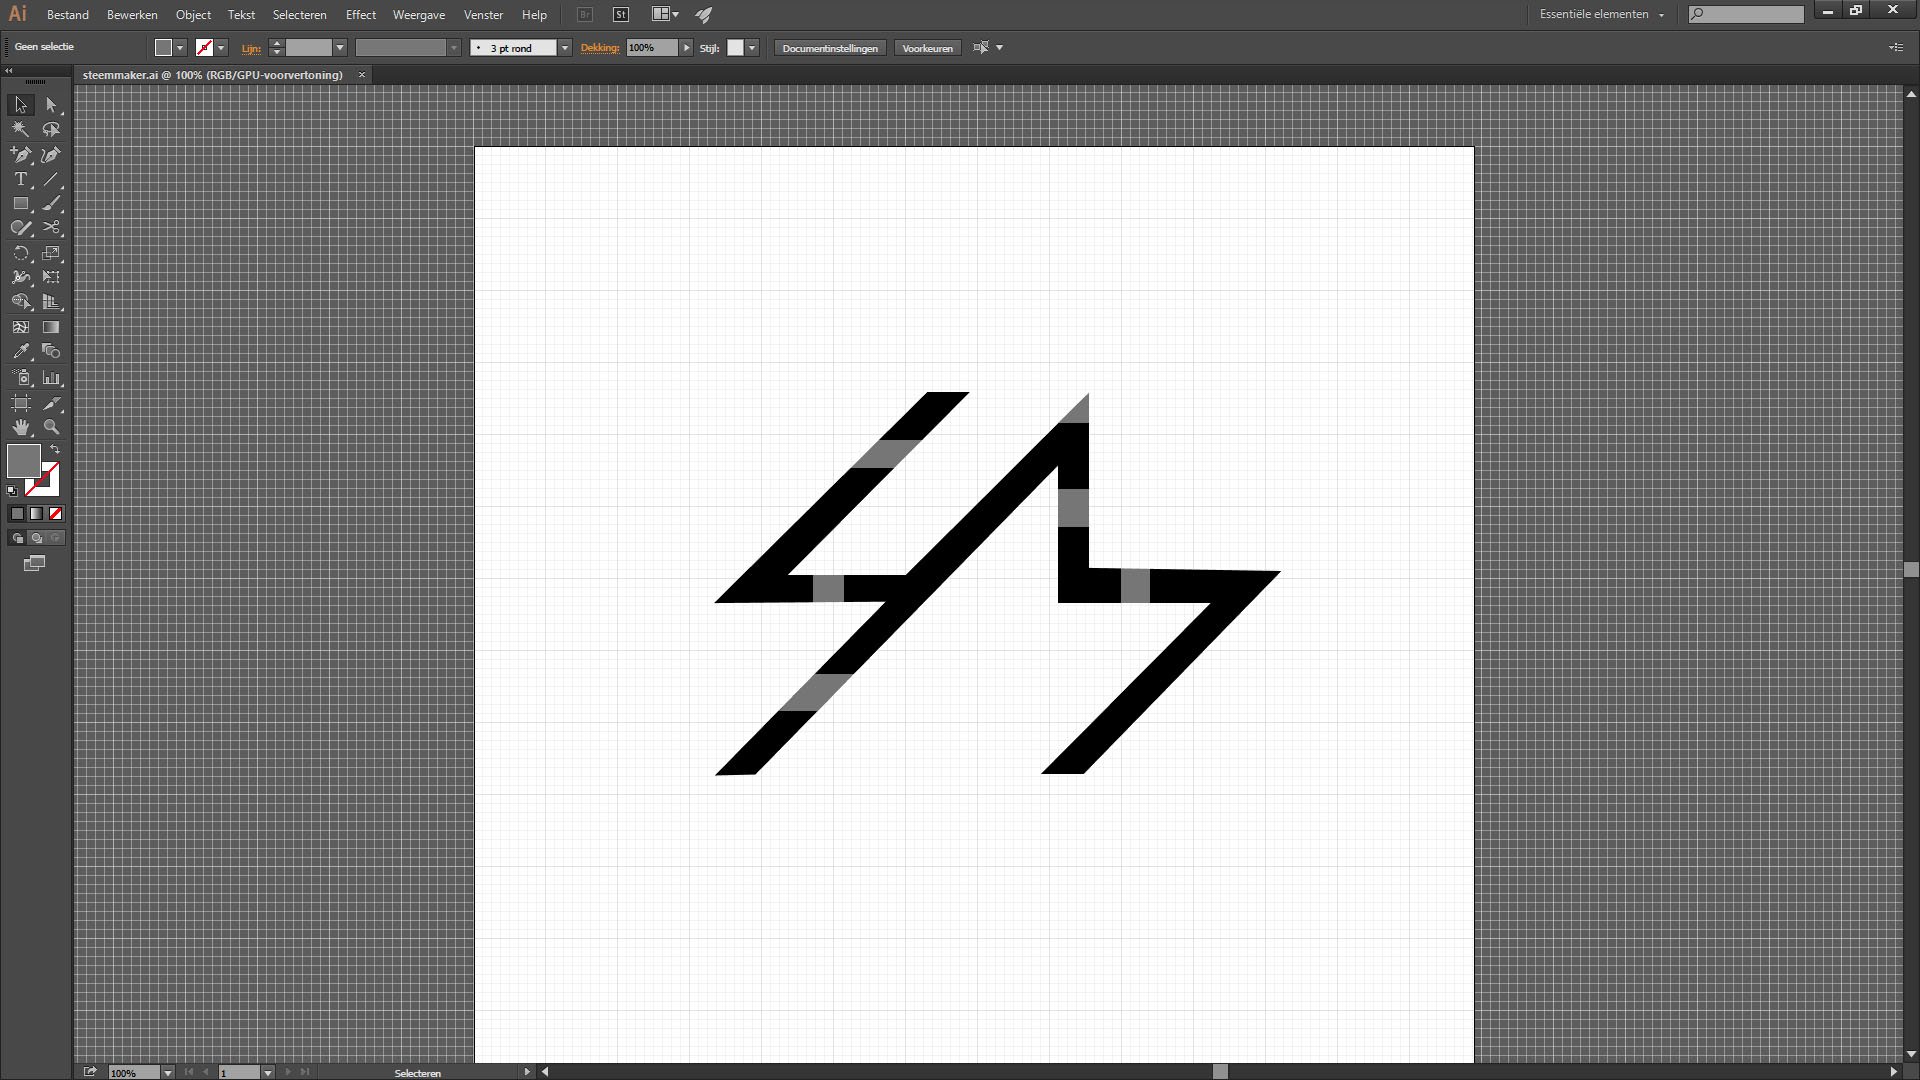The image size is (1920, 1080).
Task: Select the Zoom tool
Action: [51, 427]
